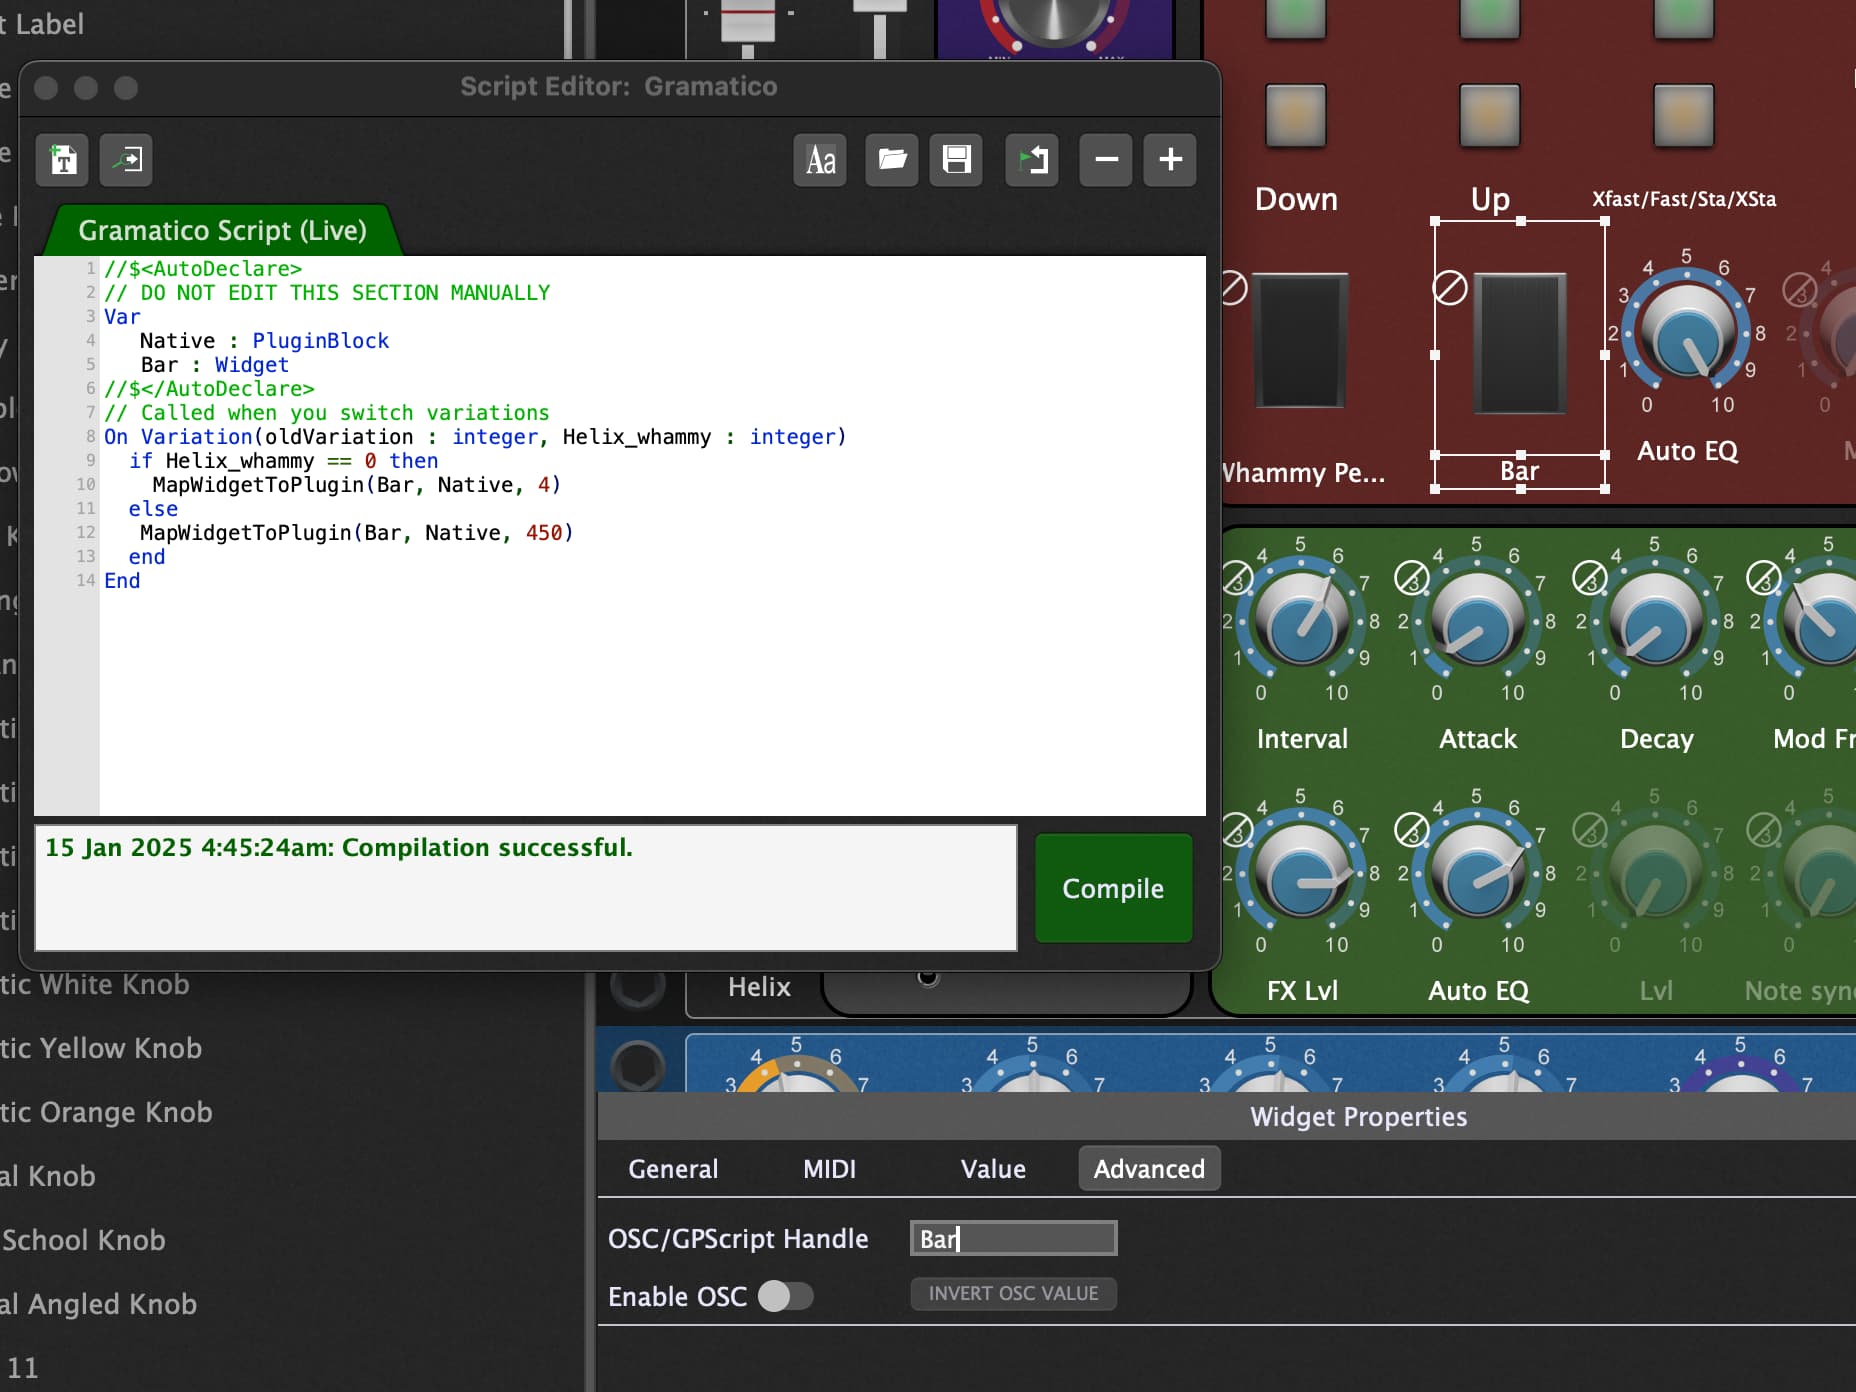Viewport: 1856px width, 1392px height.
Task: Click link icon on green Auto EQ knob
Action: tap(1412, 830)
